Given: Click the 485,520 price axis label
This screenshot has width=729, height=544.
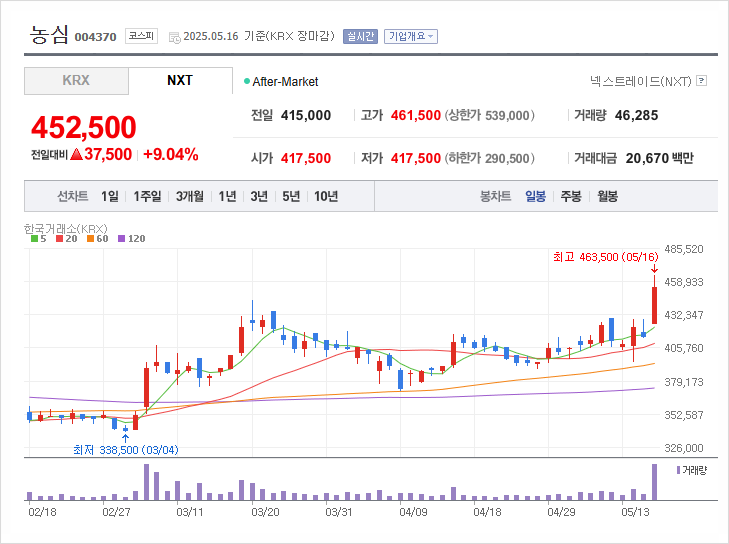Looking at the screenshot, I should point(684,249).
